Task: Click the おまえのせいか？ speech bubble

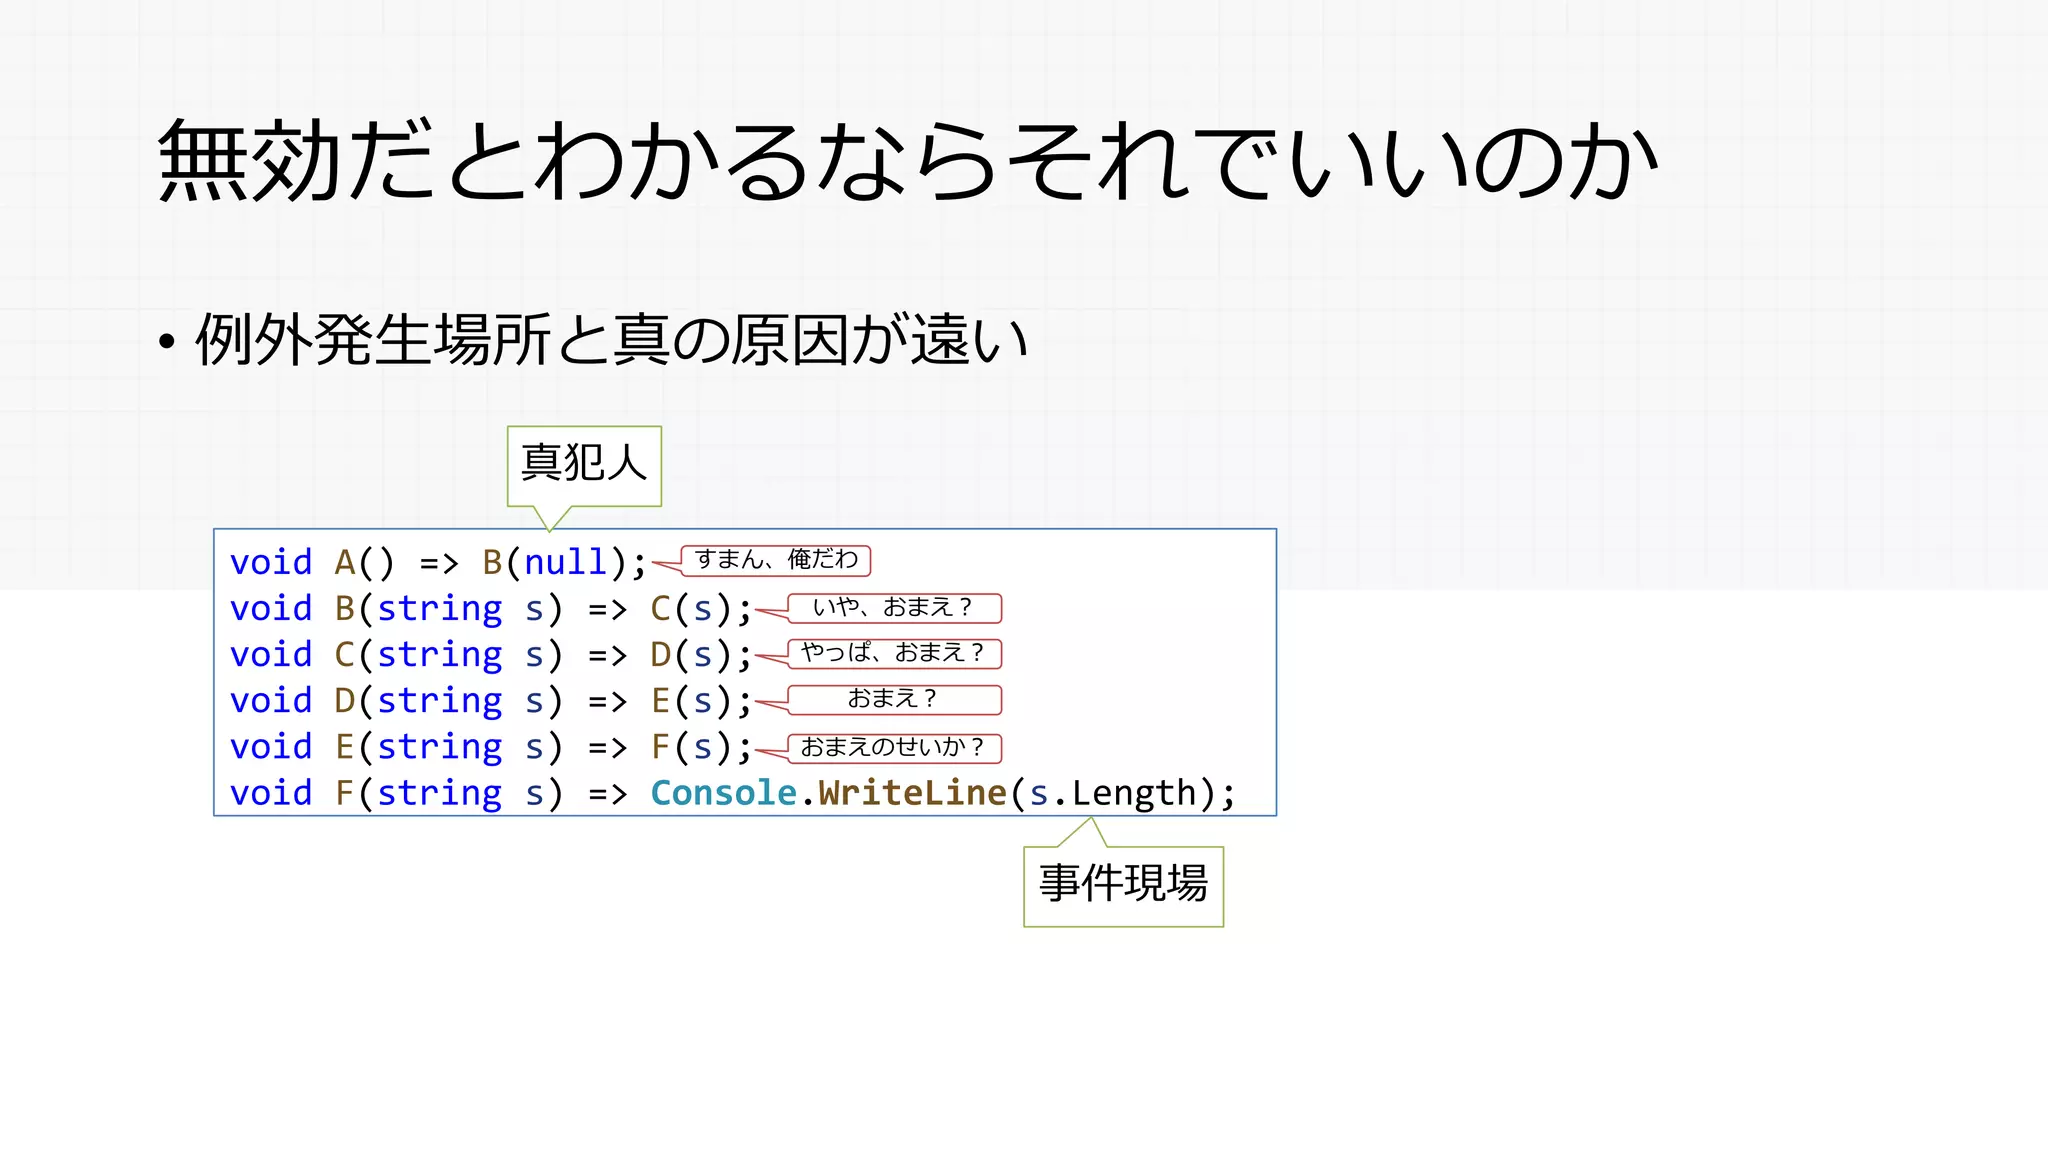Action: [894, 747]
